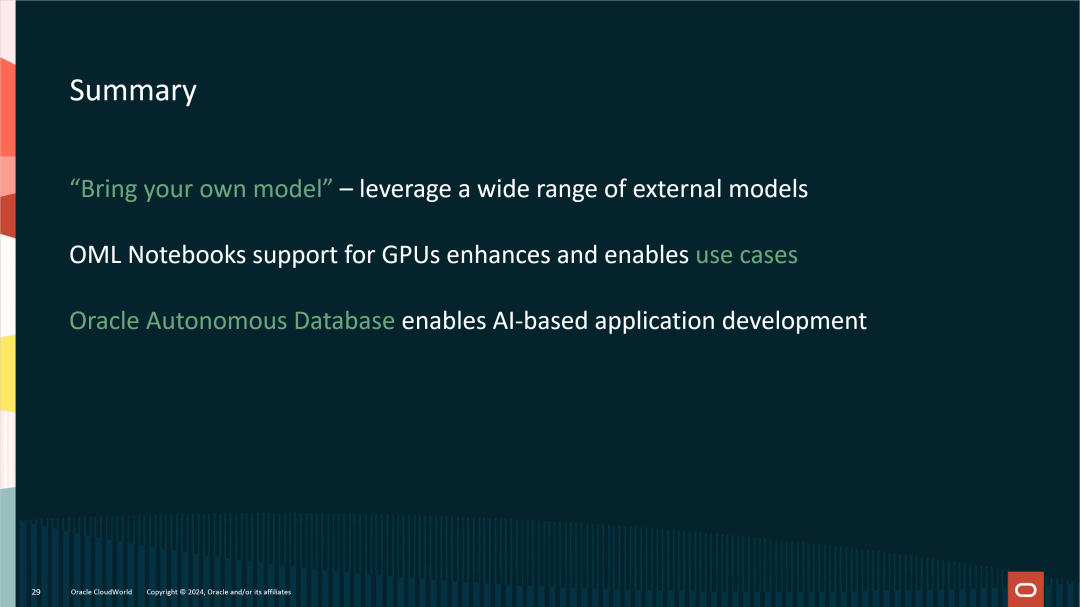Click the "Oracle Autonomous Database" green text

(x=231, y=321)
